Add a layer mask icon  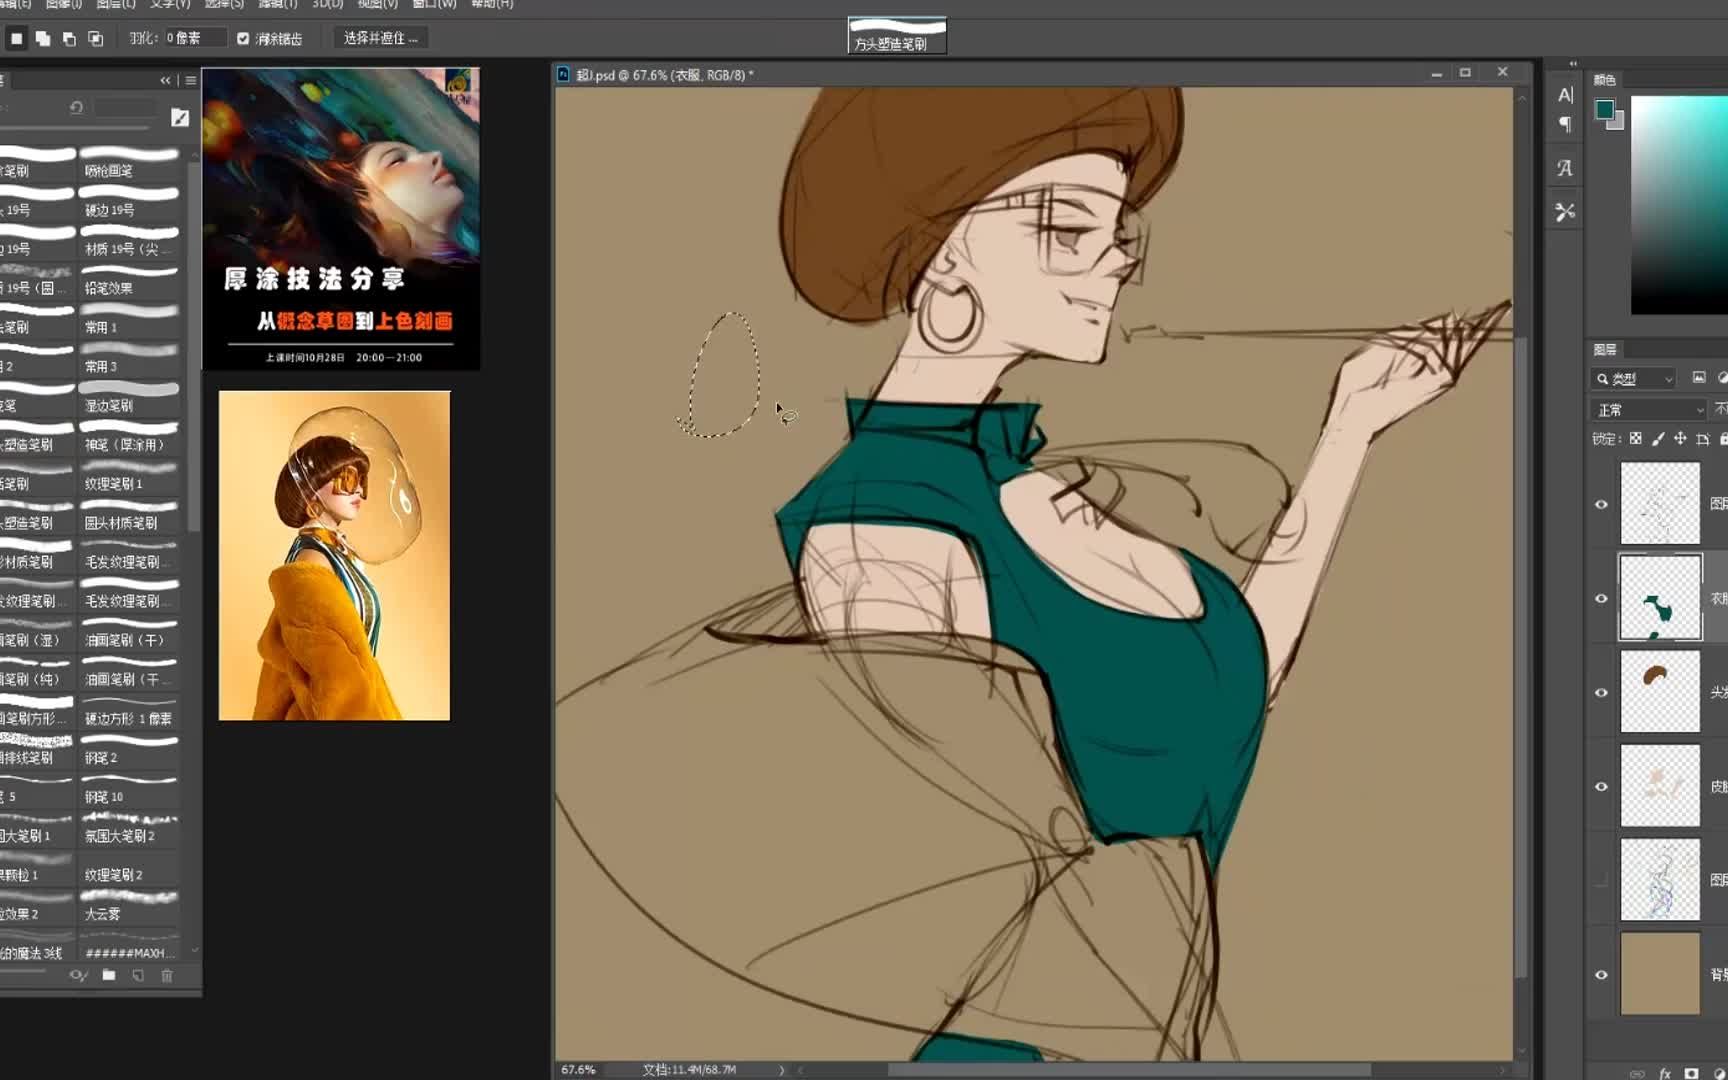1691,1073
